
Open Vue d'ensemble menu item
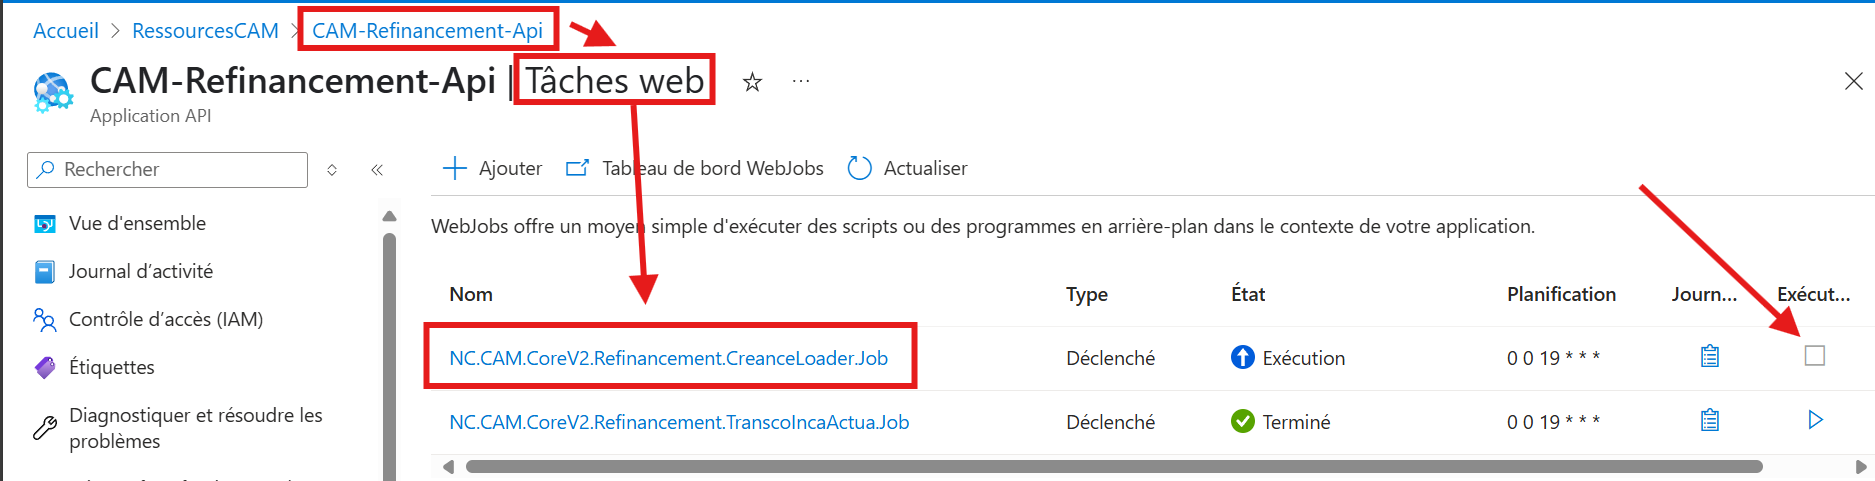137,223
